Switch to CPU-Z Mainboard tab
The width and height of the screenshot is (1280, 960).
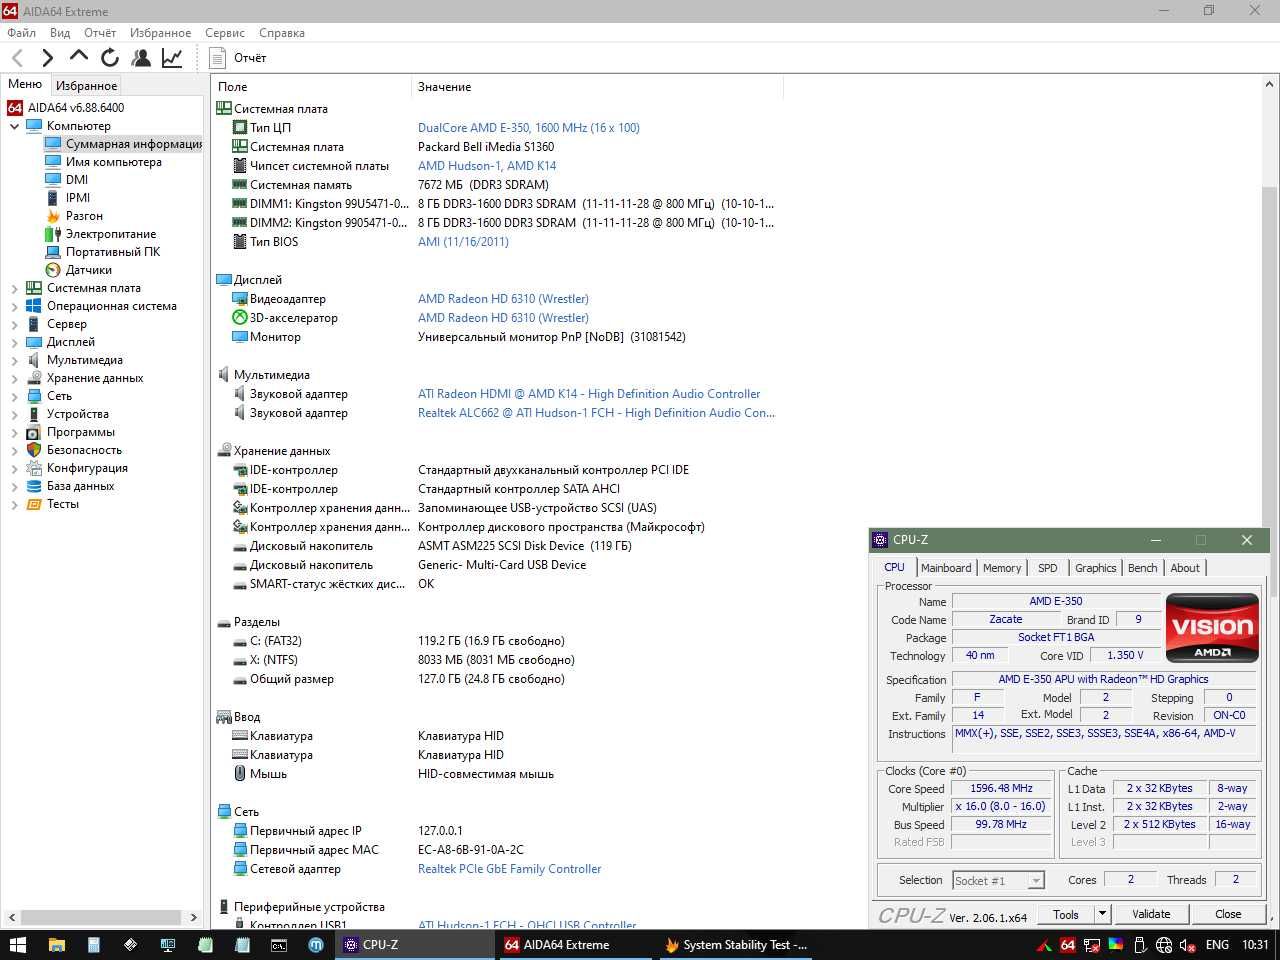click(x=946, y=568)
